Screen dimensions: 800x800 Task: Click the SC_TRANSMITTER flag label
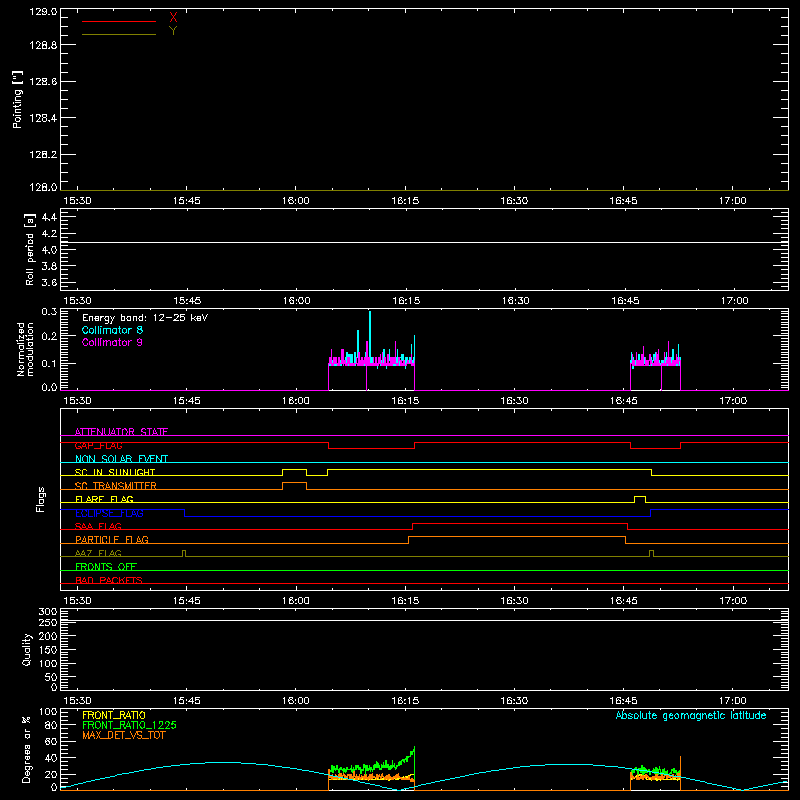point(115,486)
